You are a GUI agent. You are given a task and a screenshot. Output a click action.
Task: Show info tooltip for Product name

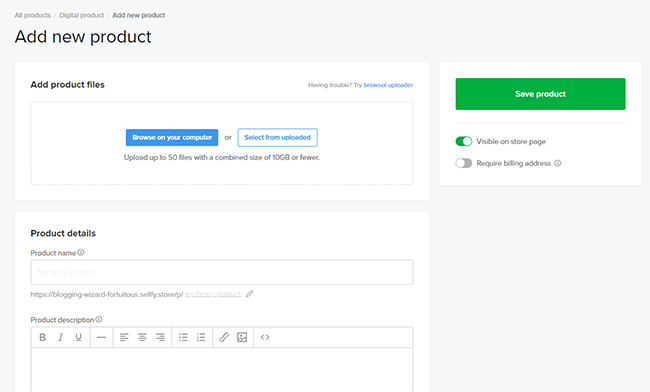coord(81,252)
